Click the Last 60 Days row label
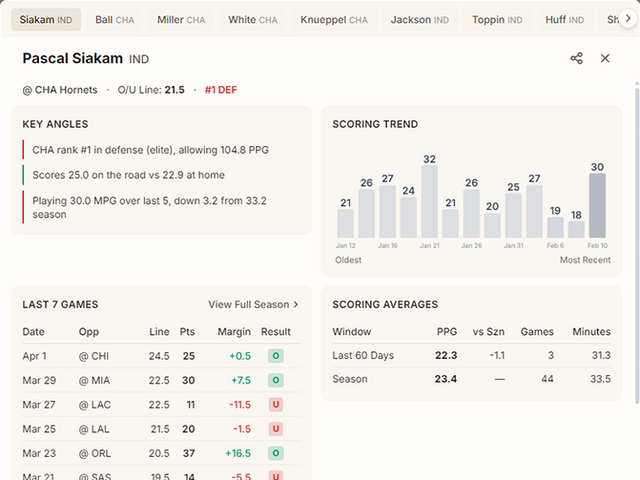 tap(363, 355)
